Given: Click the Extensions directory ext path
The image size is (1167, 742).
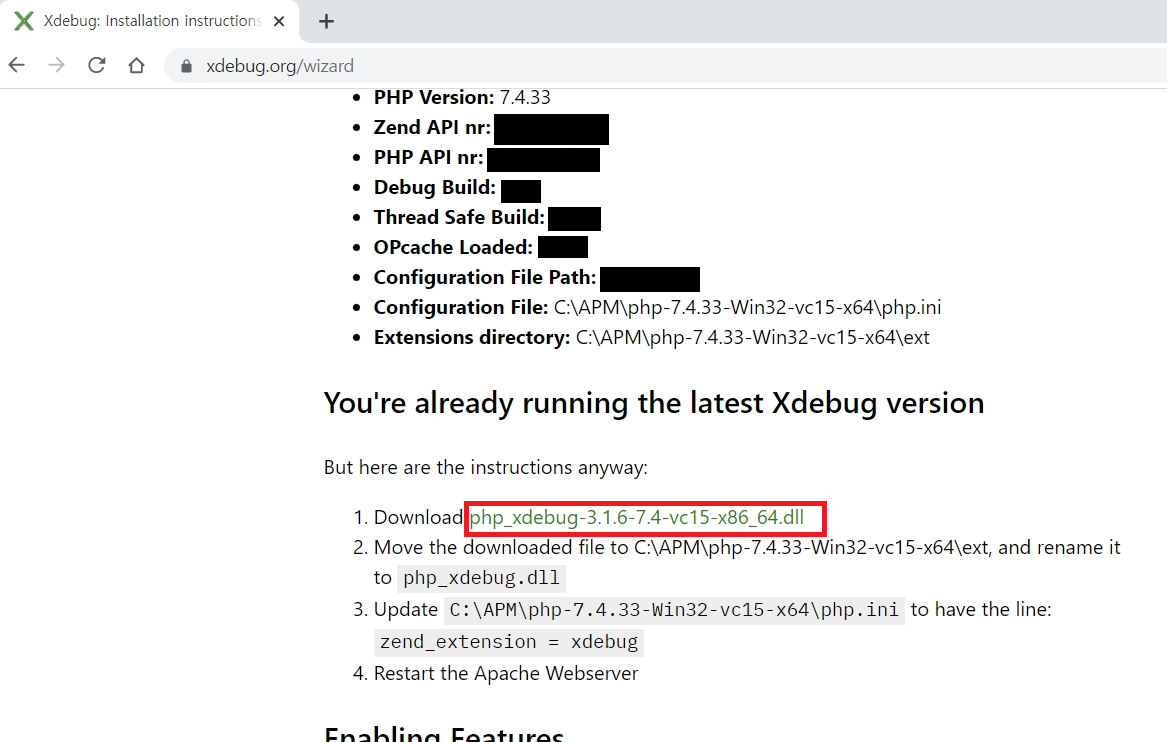Looking at the screenshot, I should [x=752, y=337].
